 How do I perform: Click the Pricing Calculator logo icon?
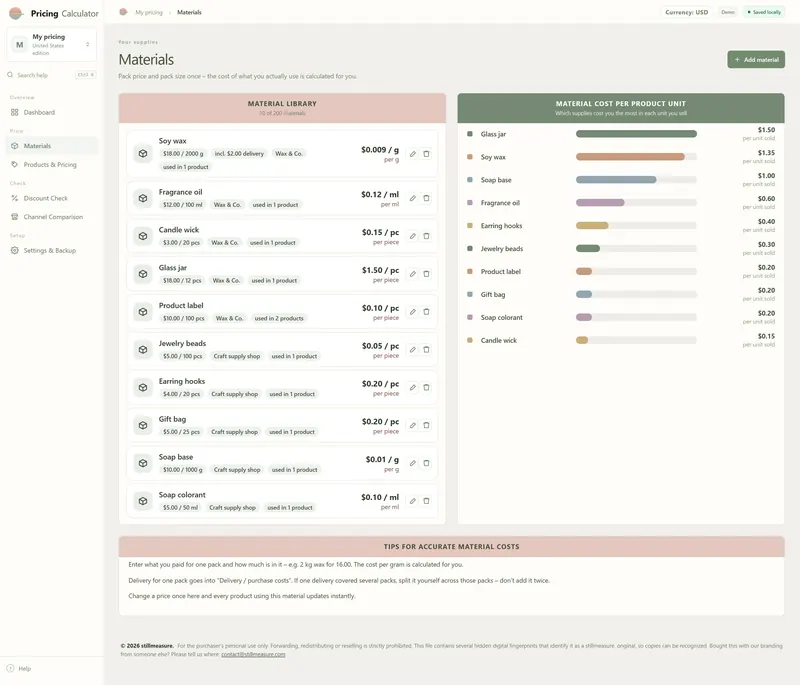(x=16, y=13)
